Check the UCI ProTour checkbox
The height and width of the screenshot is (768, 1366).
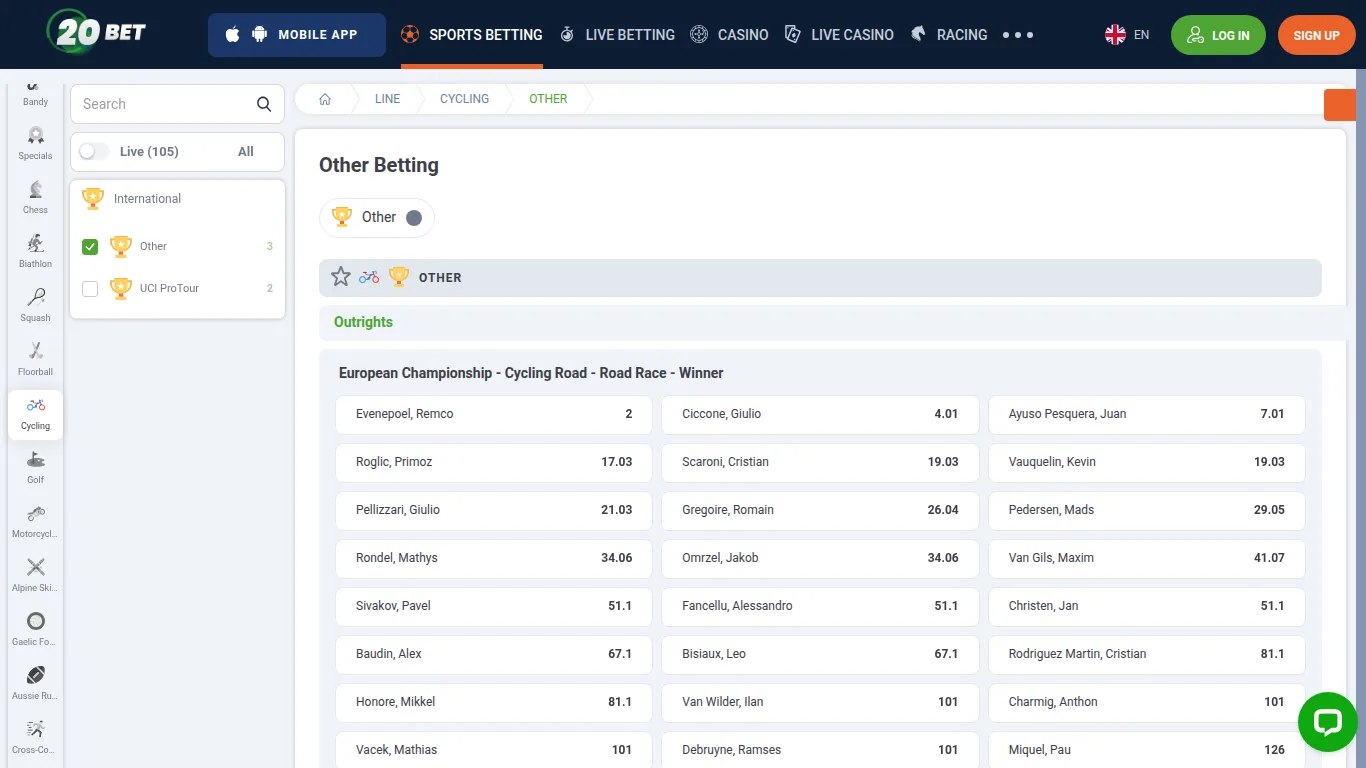pos(90,289)
